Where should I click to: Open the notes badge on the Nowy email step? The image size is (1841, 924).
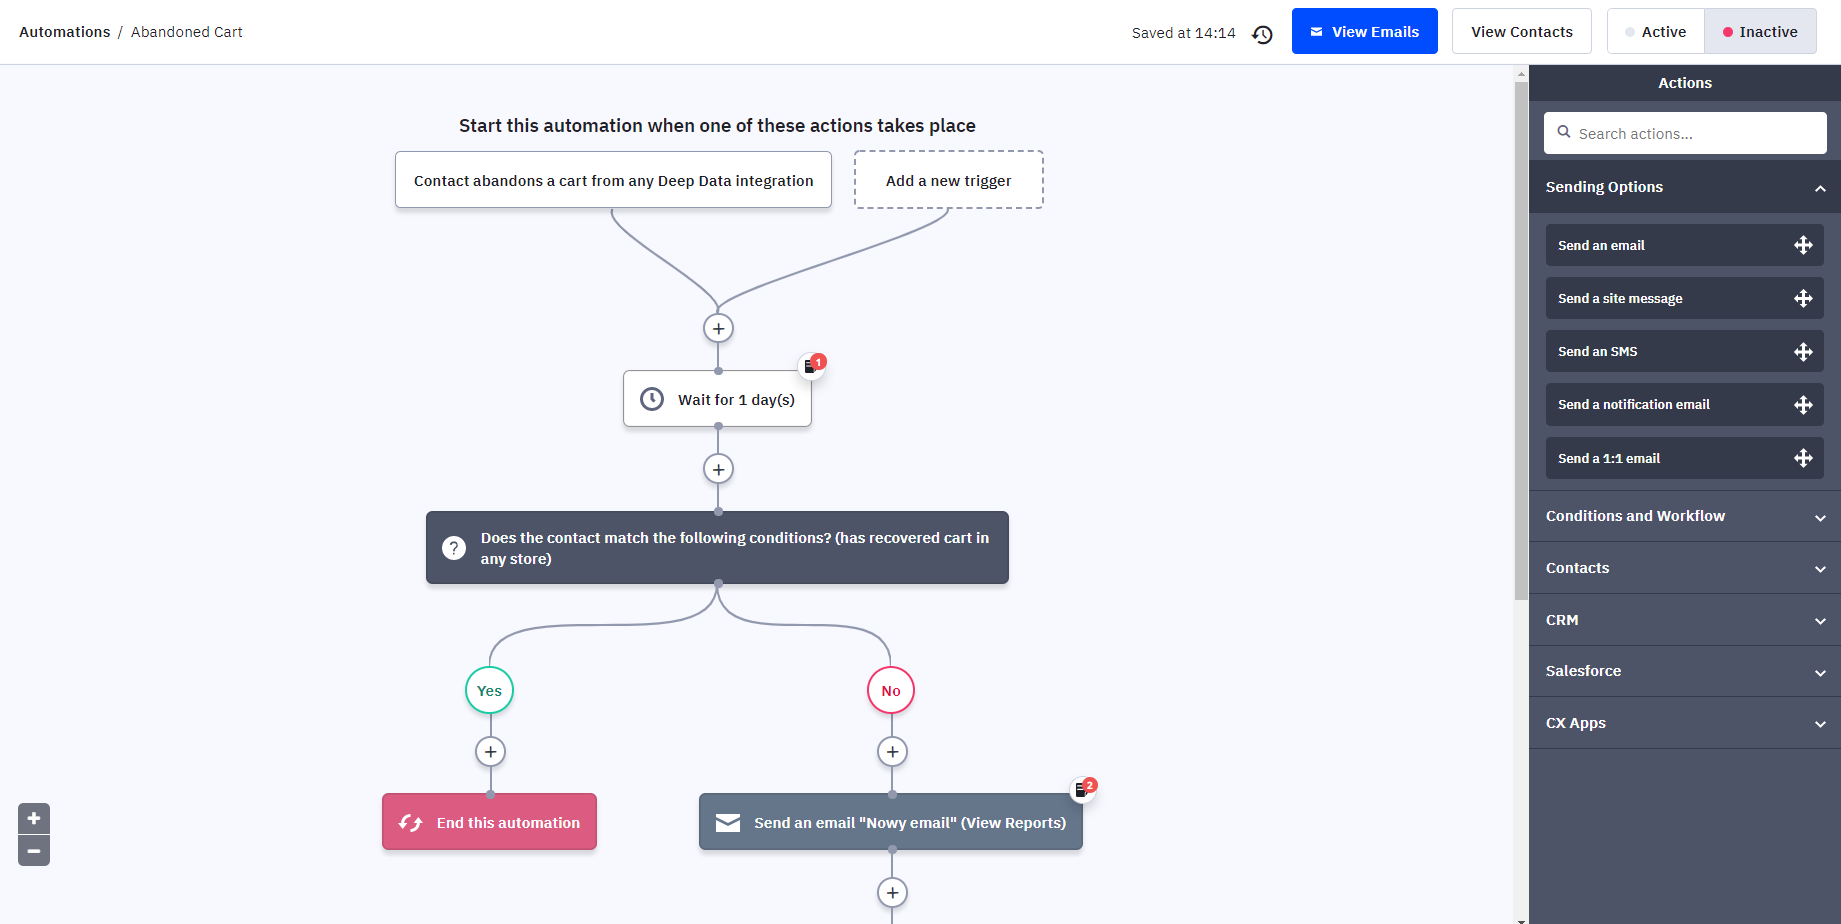(x=1082, y=789)
